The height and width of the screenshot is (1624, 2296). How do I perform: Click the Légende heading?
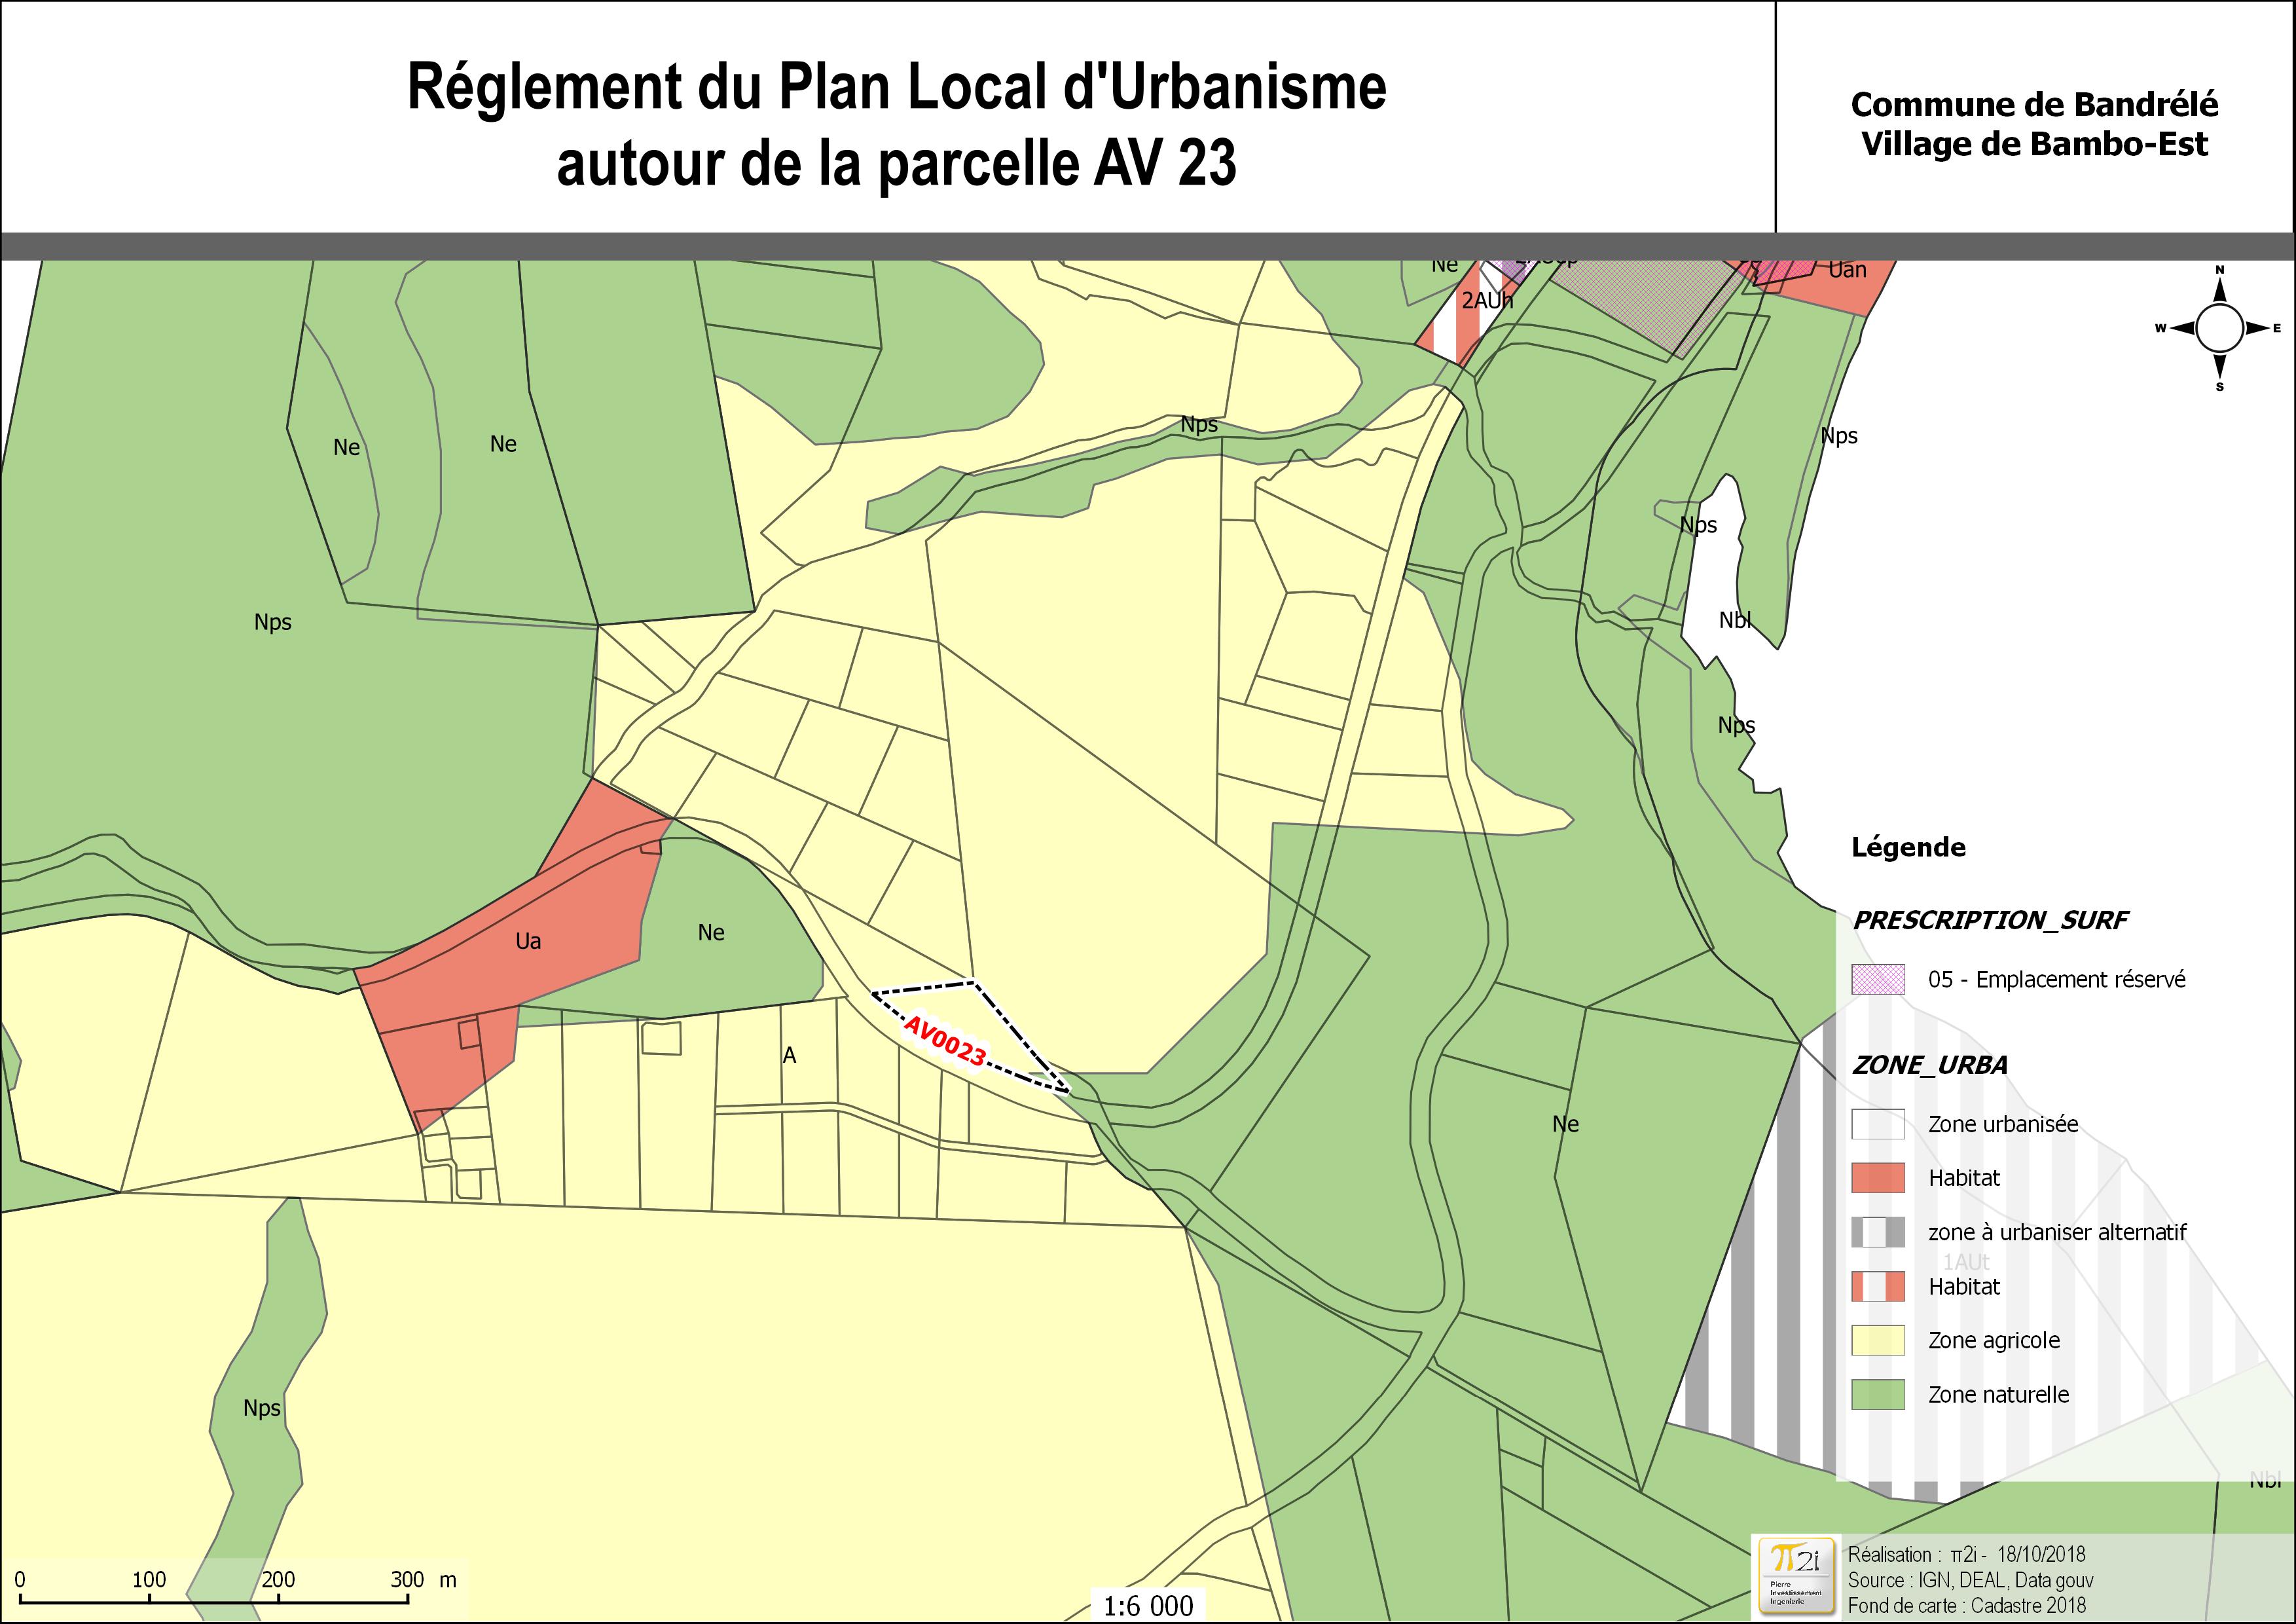point(1908,848)
